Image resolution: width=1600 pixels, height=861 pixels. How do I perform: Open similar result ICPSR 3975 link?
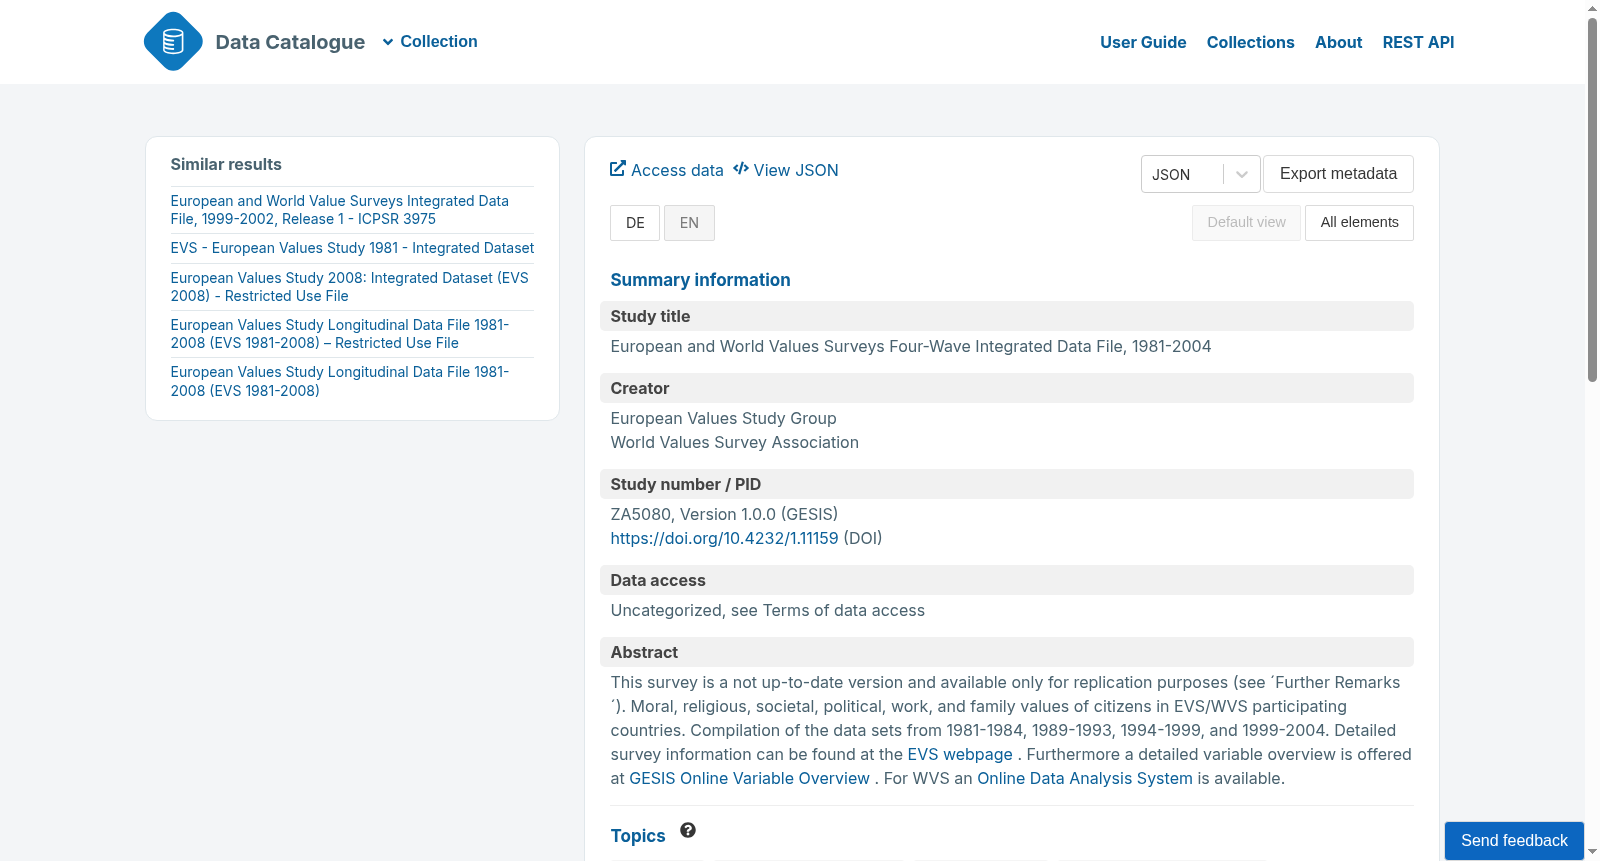340,210
